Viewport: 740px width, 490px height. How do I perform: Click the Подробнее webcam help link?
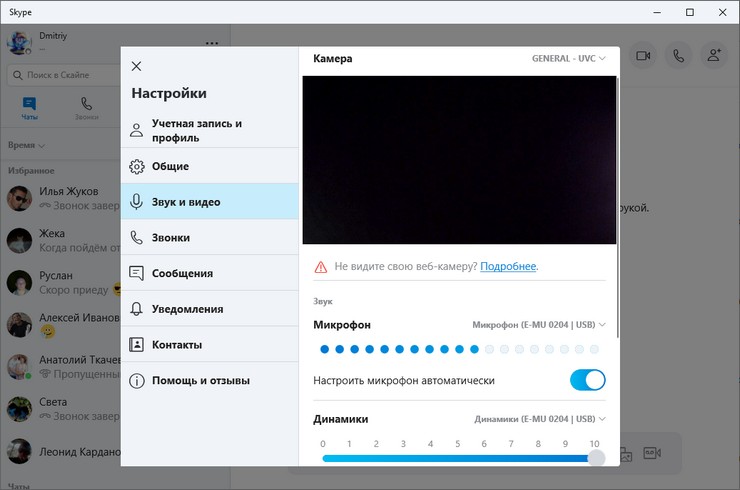pos(508,267)
